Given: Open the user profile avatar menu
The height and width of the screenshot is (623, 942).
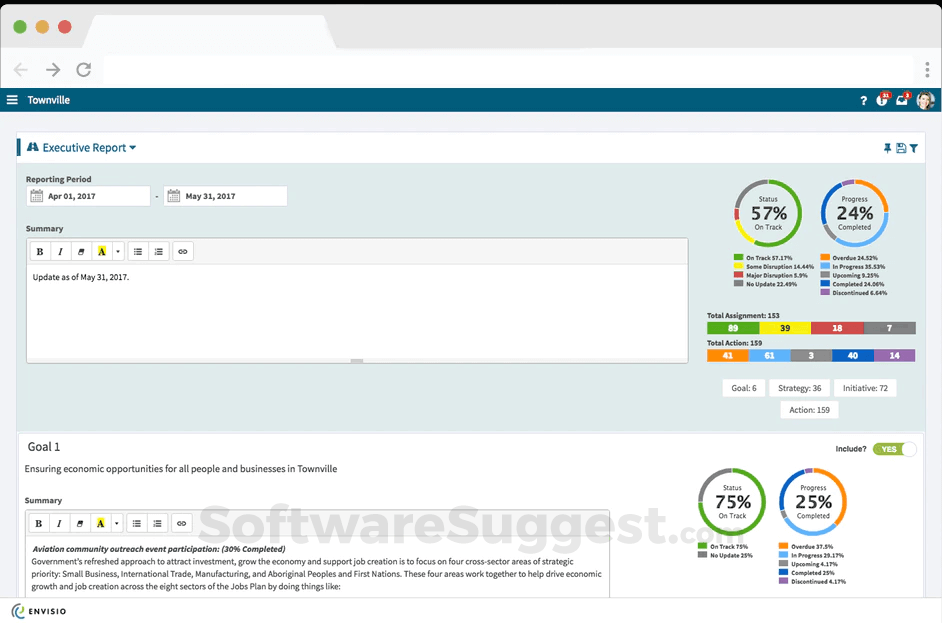Looking at the screenshot, I should tap(925, 100).
